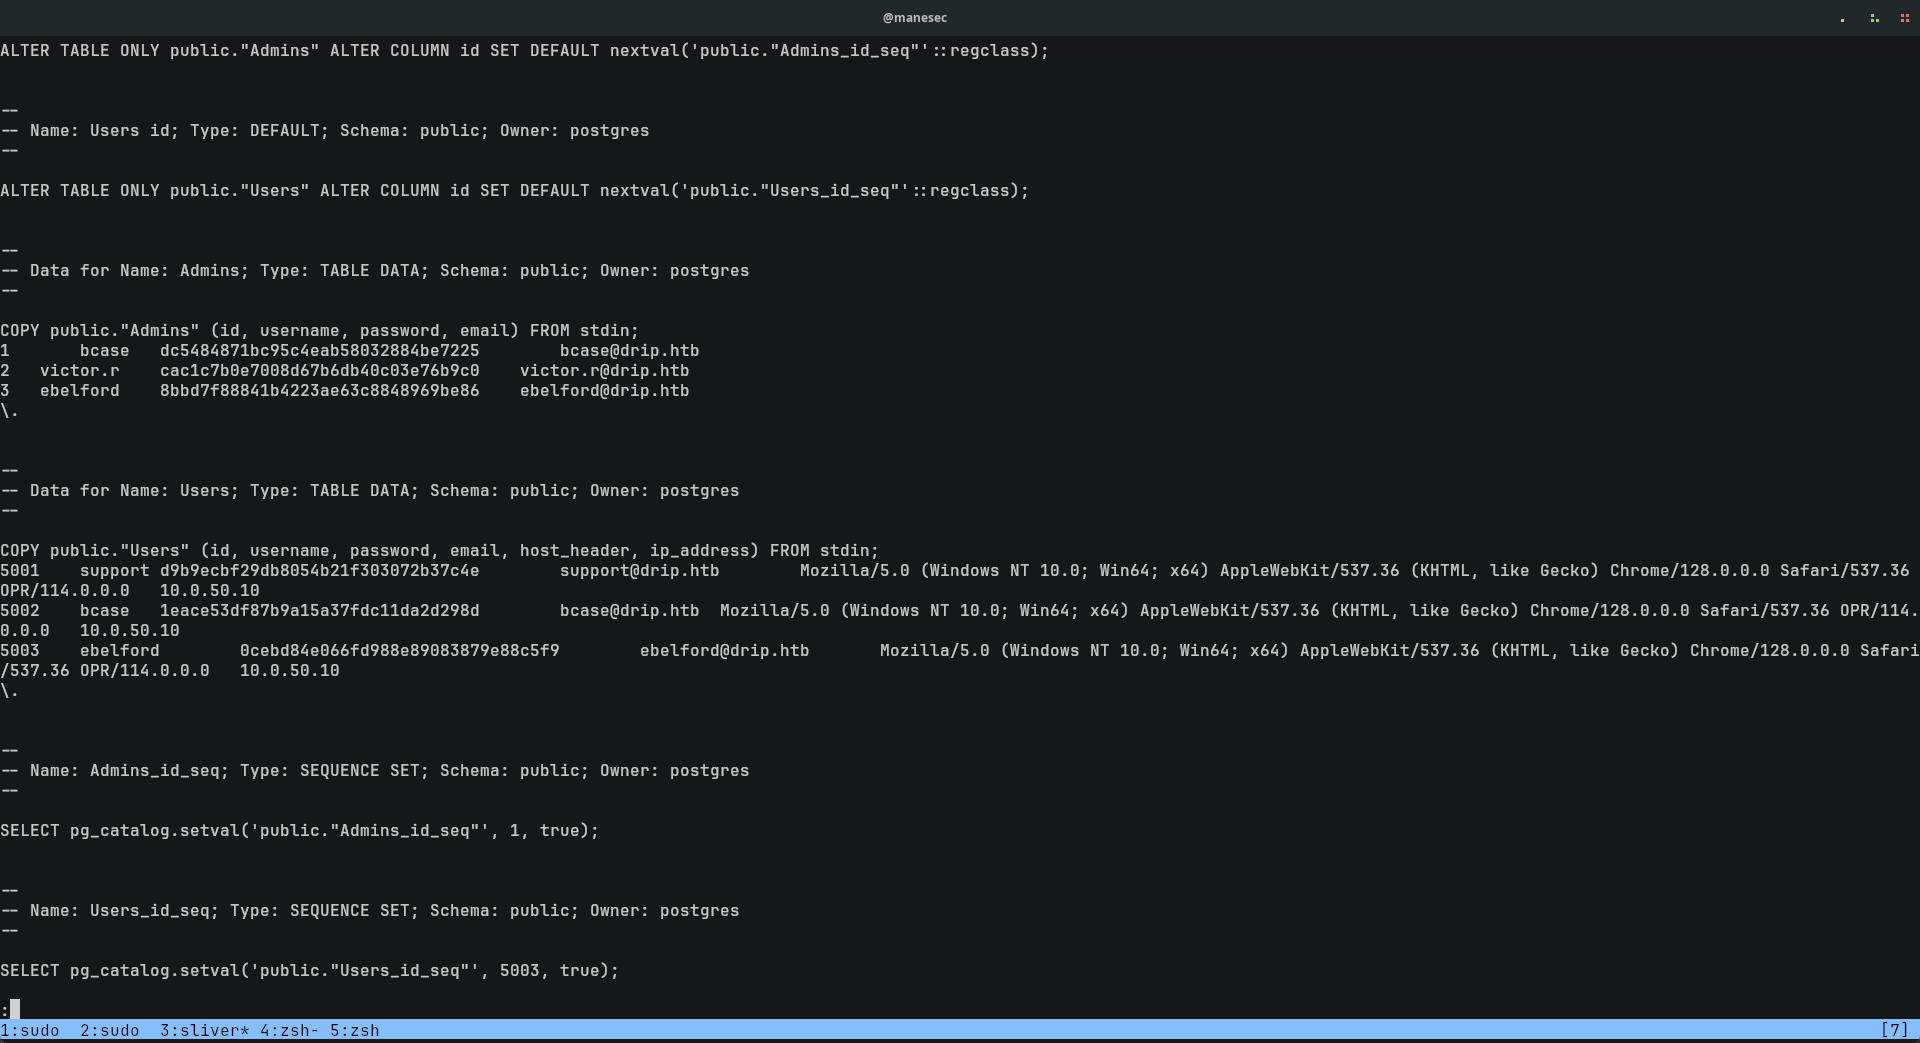Click the COPY public."Admins" statement line
Image resolution: width=1920 pixels, height=1043 pixels.
tap(319, 331)
